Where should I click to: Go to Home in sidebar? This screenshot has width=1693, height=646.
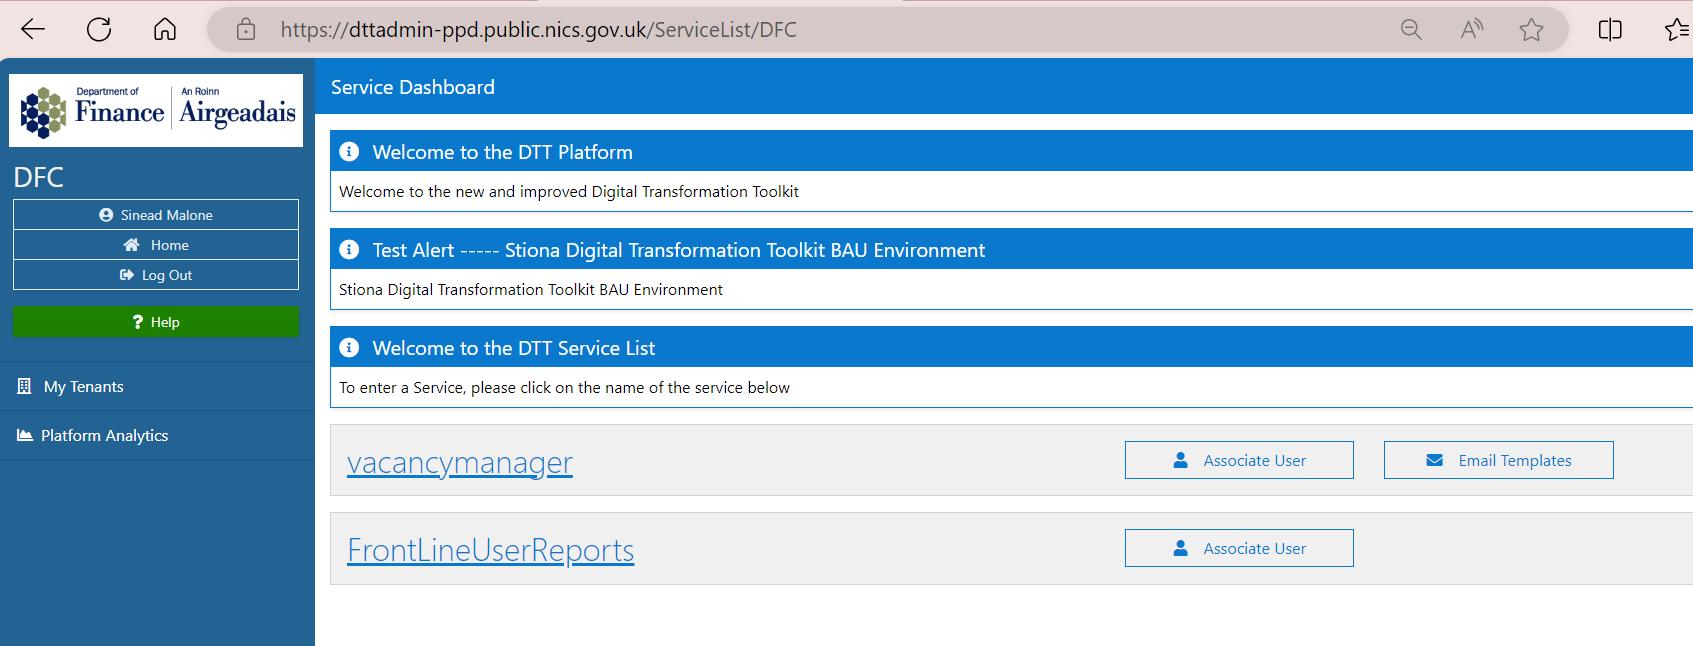pos(156,245)
